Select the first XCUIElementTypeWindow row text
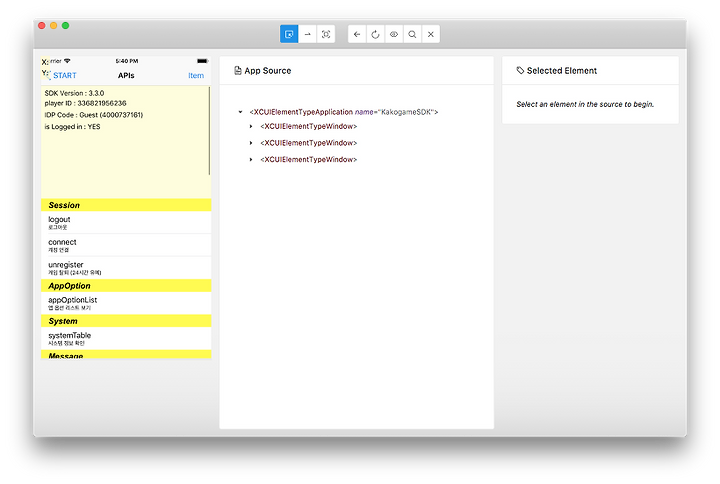 309,126
